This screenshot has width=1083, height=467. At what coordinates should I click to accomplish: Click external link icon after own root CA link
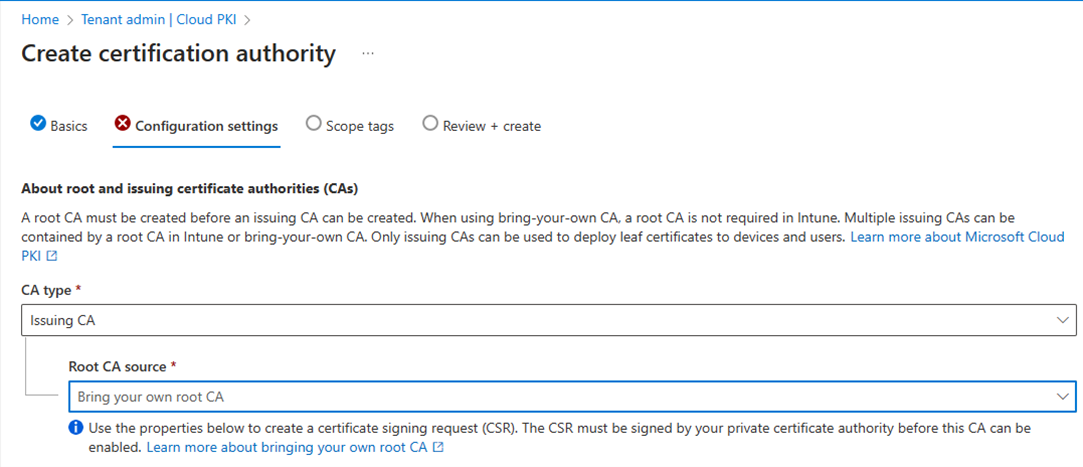(438, 447)
